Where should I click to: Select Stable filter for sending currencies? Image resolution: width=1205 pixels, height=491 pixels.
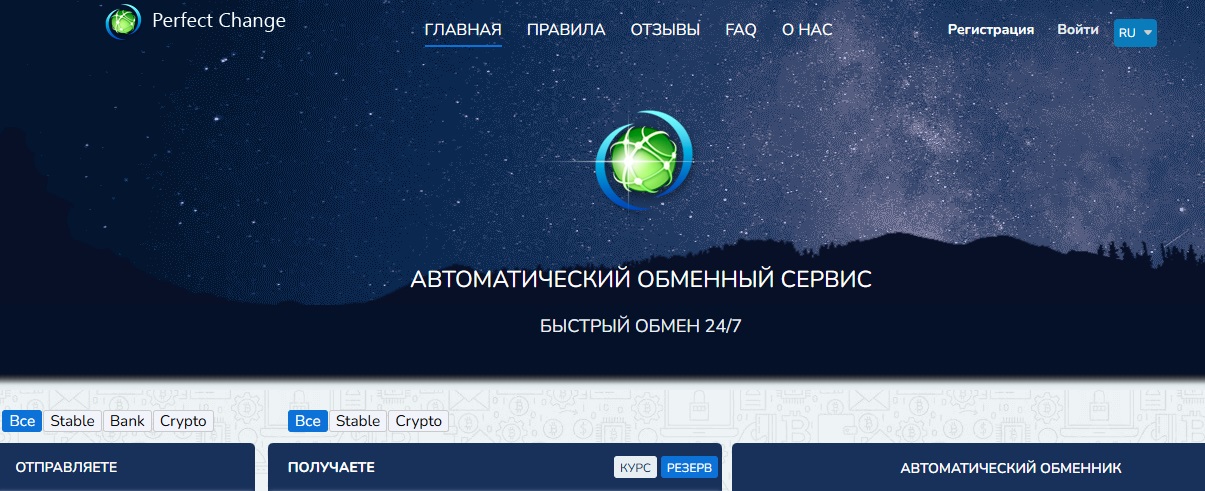72,421
